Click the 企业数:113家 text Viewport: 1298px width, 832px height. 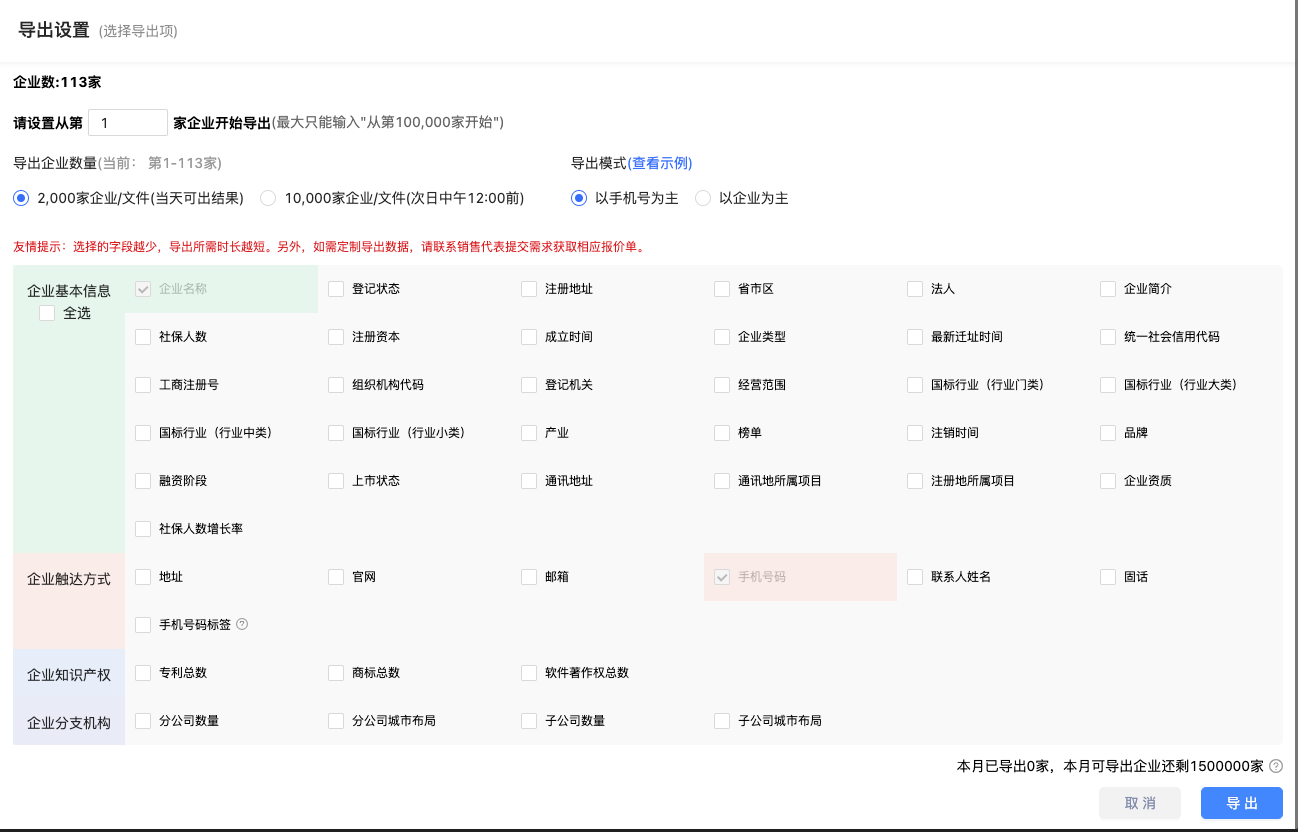click(57, 82)
